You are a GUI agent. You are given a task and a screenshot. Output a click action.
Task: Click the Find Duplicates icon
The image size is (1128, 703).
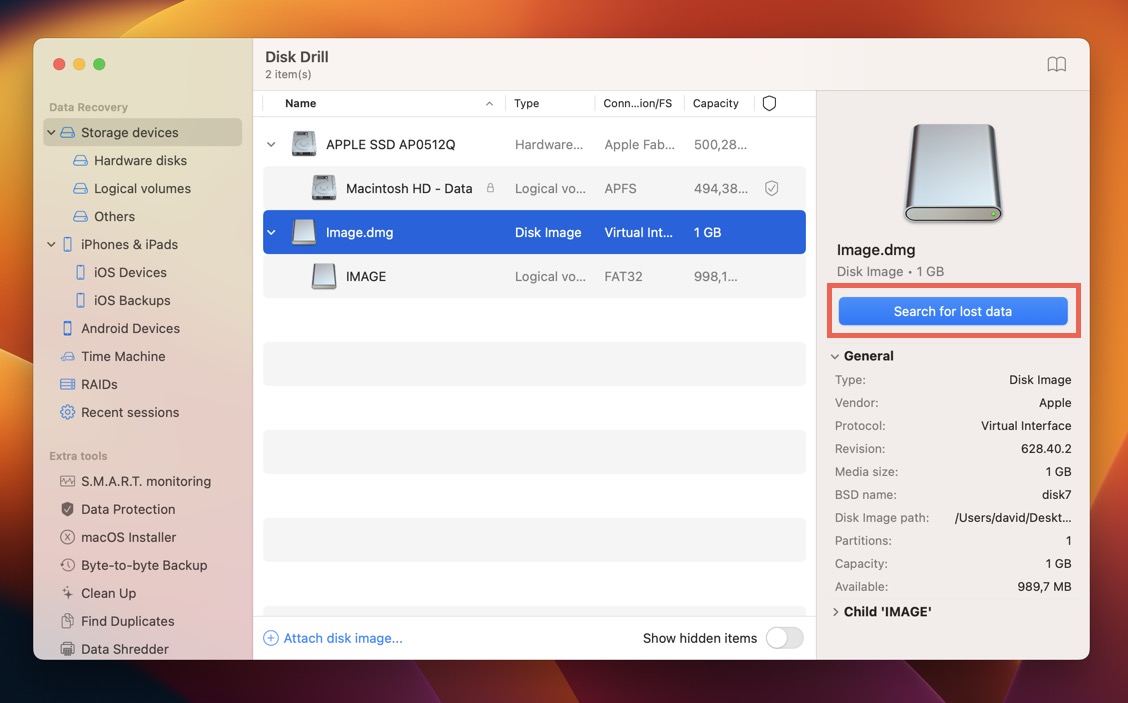point(68,621)
